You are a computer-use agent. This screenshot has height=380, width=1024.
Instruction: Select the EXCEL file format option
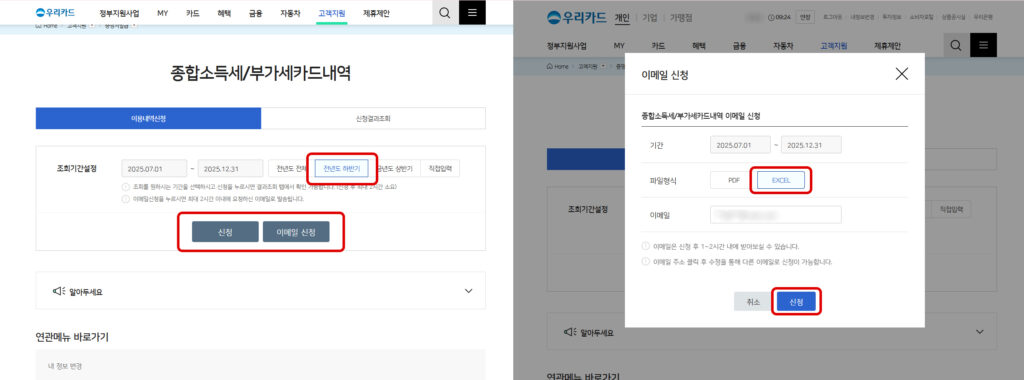tap(781, 180)
